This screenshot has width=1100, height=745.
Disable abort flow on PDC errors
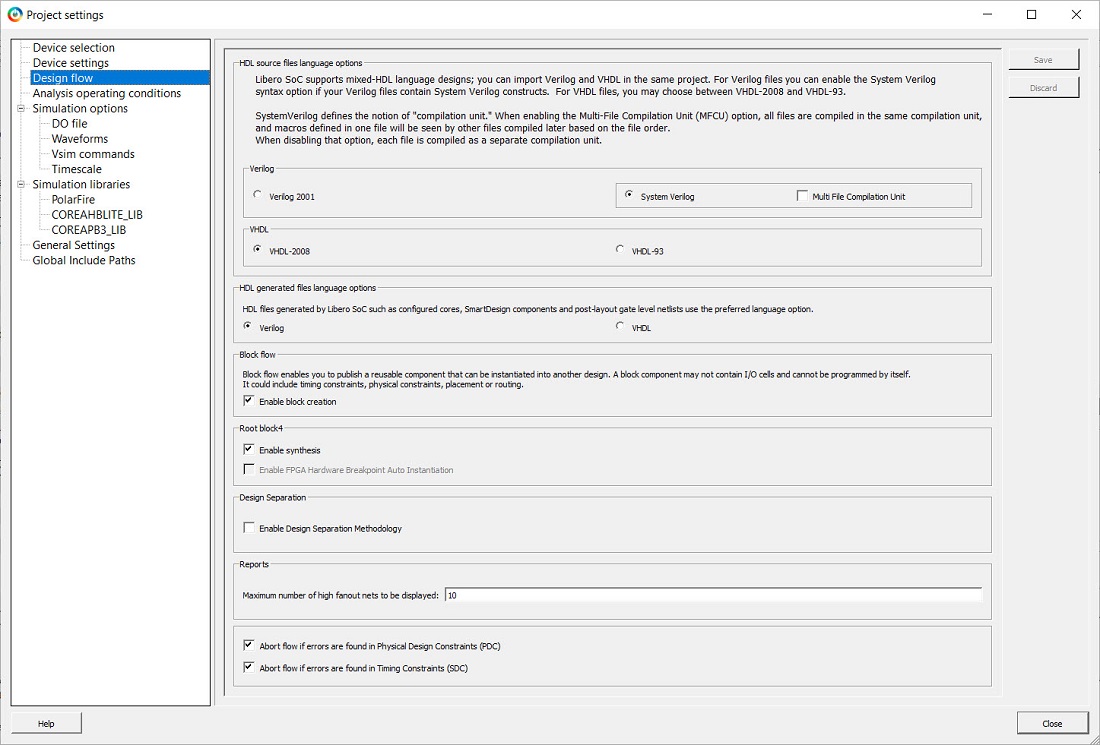249,646
